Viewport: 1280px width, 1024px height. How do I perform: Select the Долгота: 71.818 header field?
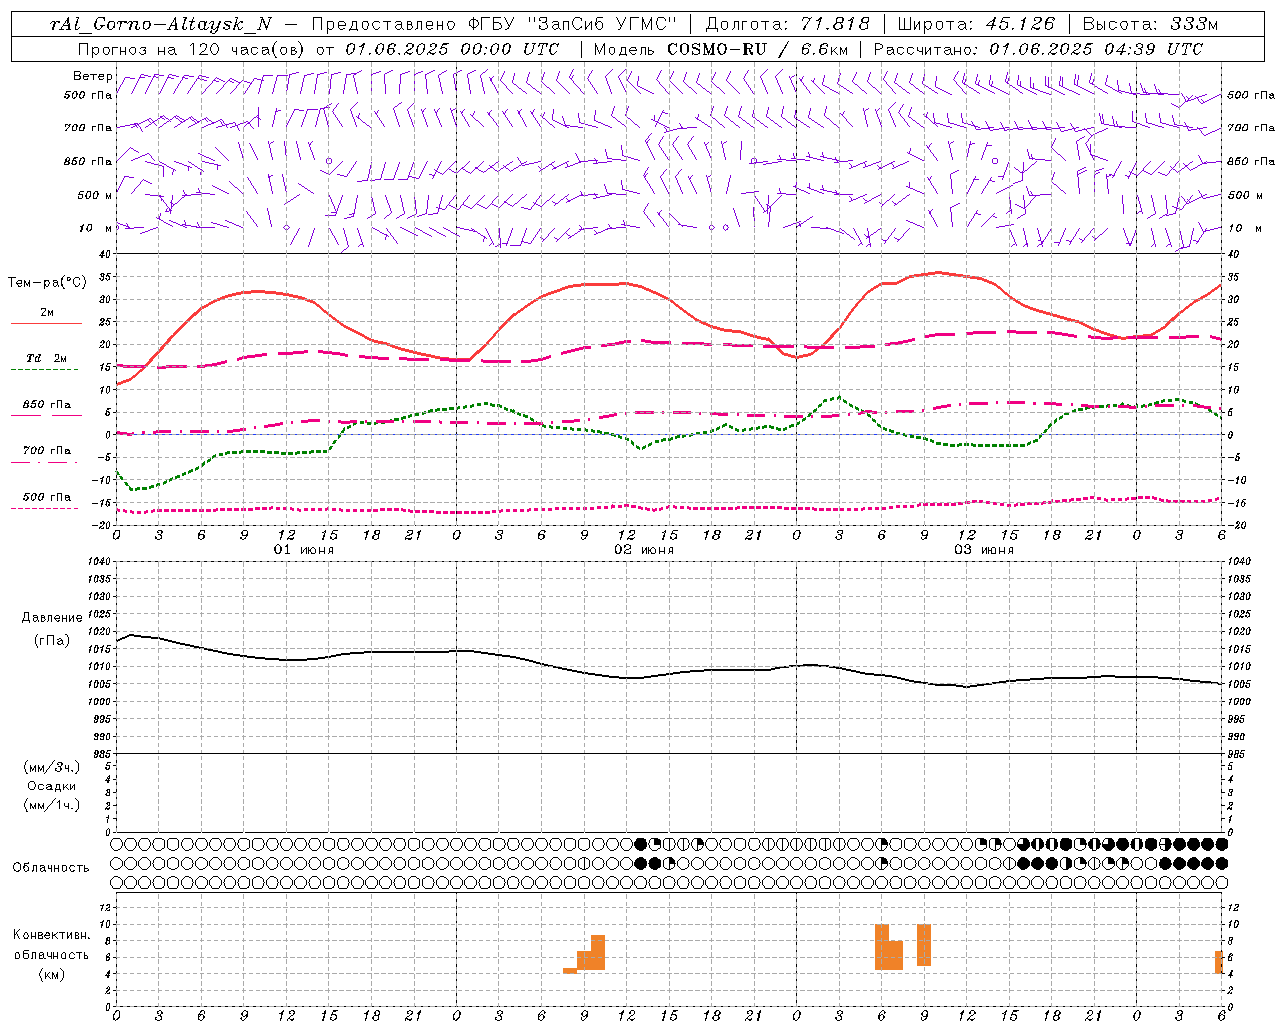(788, 24)
